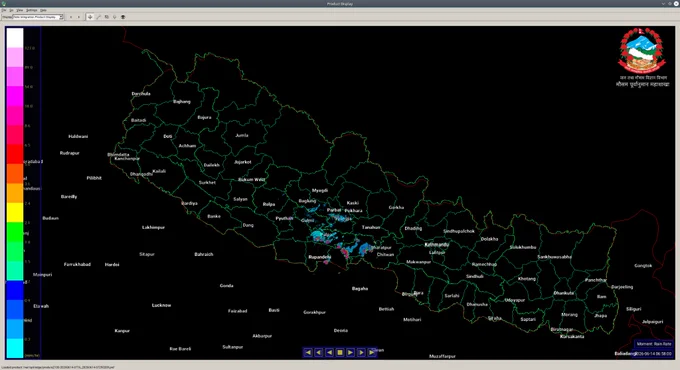Click the dark blue legend color band
Viewport: 680px width, 370px height.
point(15,290)
